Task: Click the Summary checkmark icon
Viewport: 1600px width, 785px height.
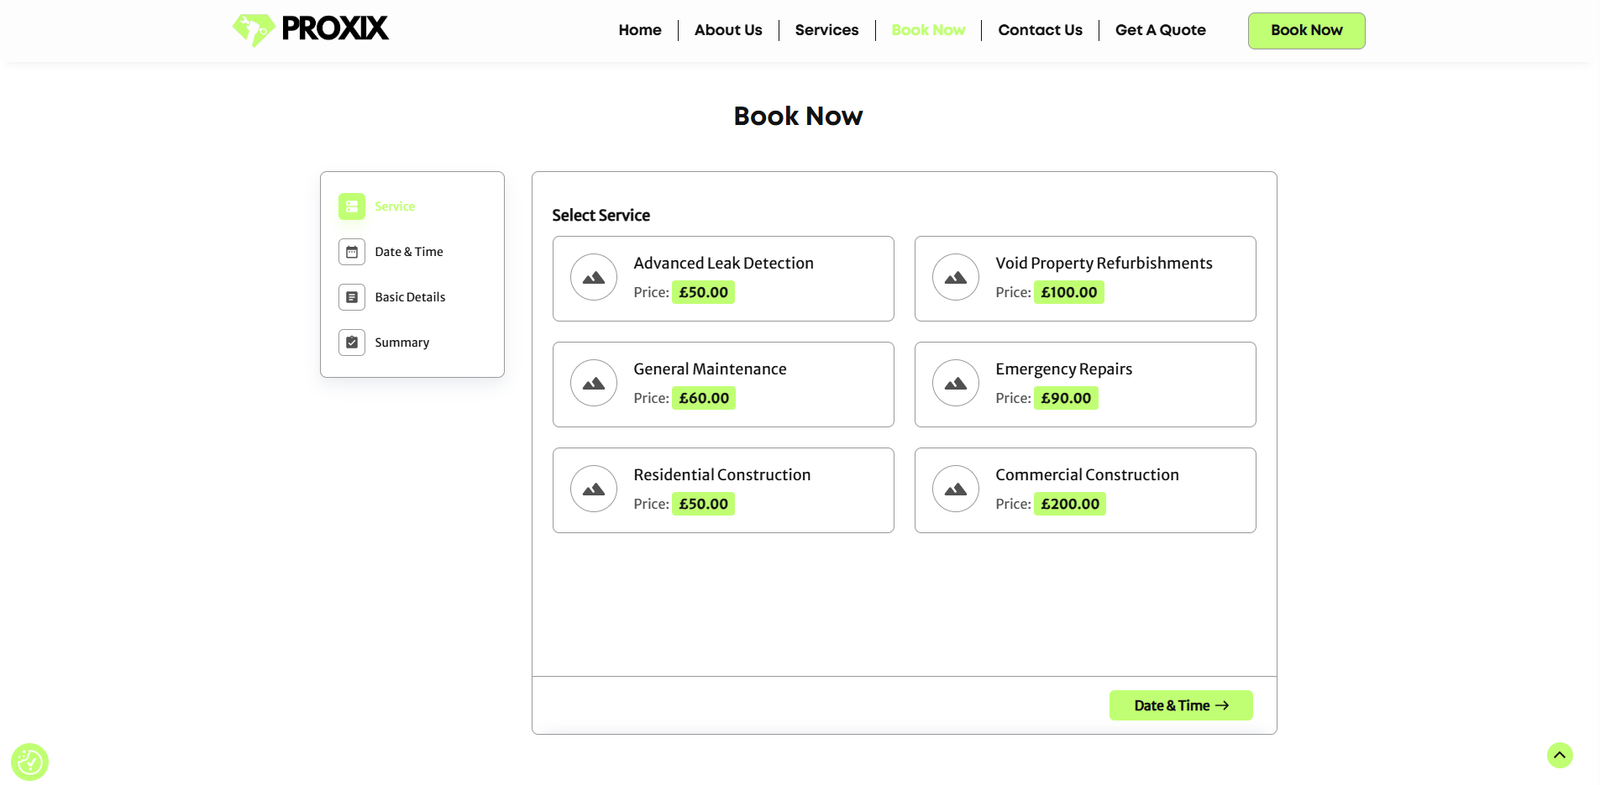Action: click(x=352, y=342)
